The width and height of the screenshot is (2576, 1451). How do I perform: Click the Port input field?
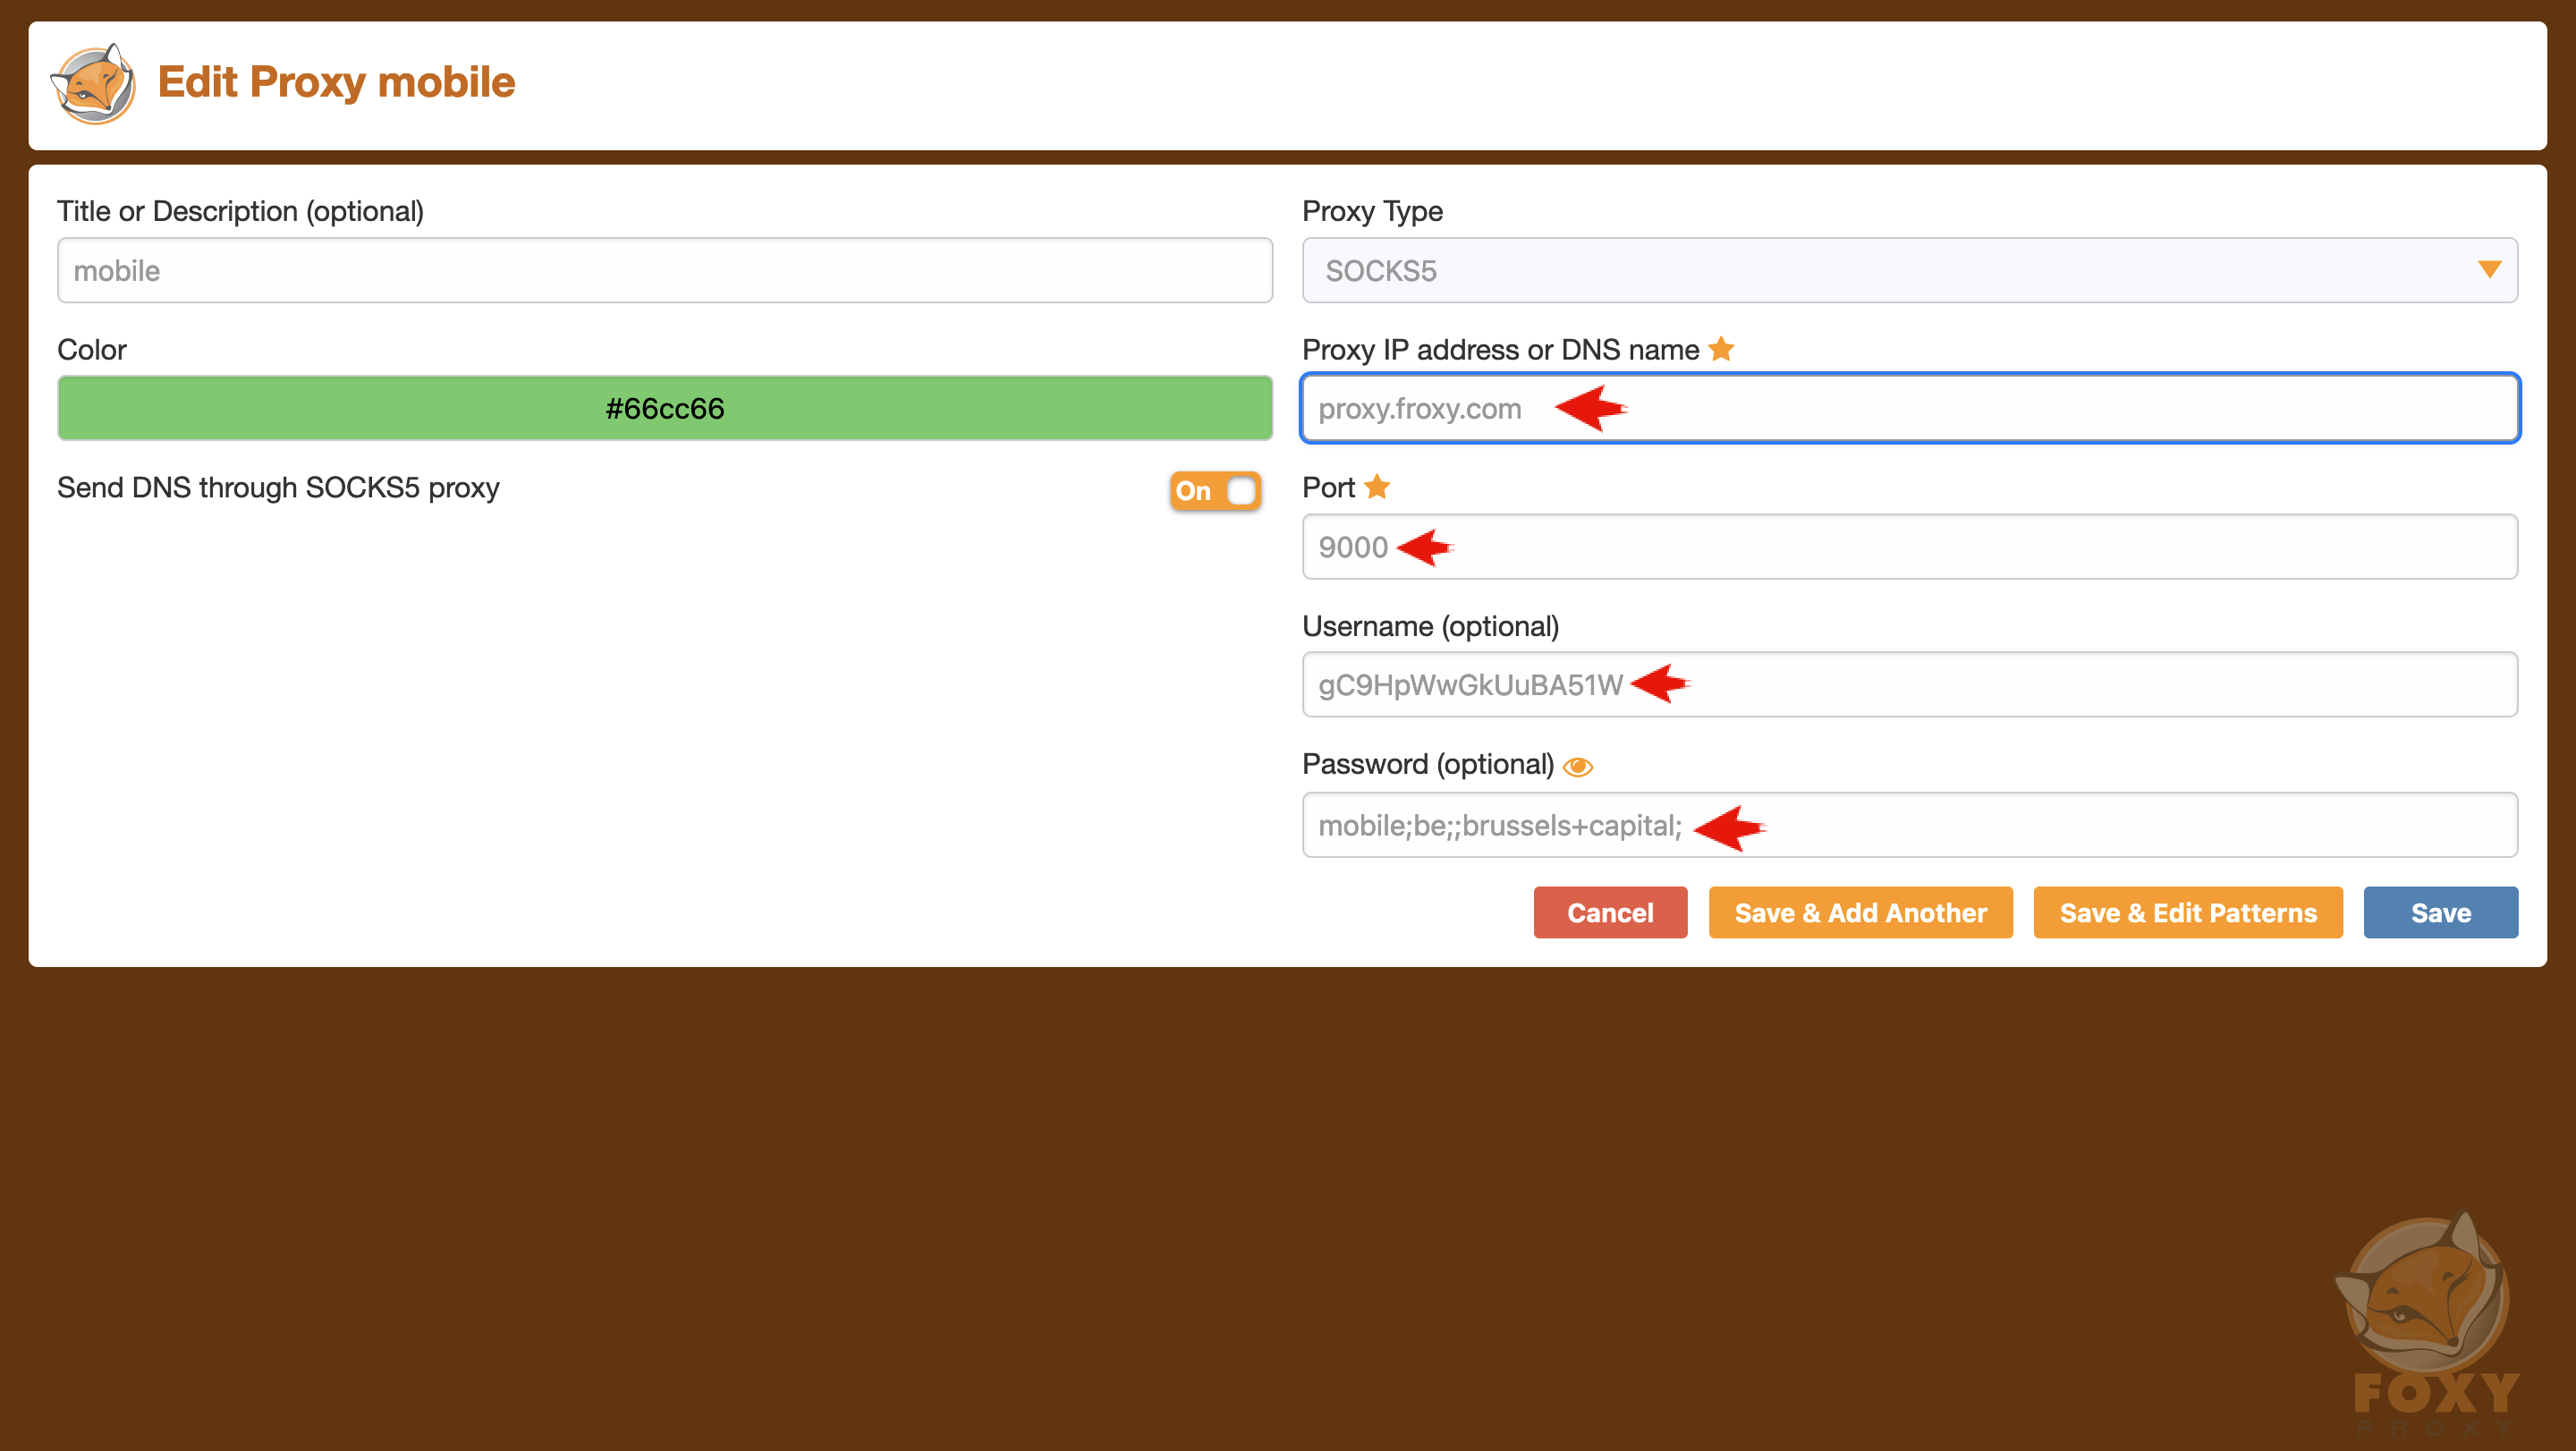tap(1910, 547)
